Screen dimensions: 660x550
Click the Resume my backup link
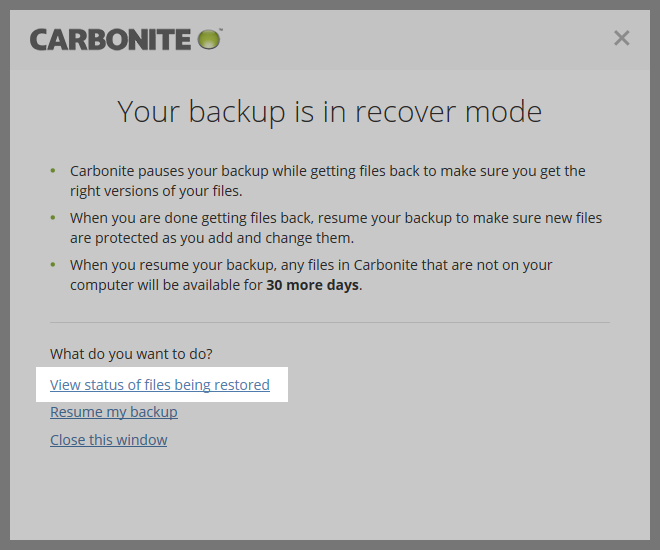click(x=114, y=412)
